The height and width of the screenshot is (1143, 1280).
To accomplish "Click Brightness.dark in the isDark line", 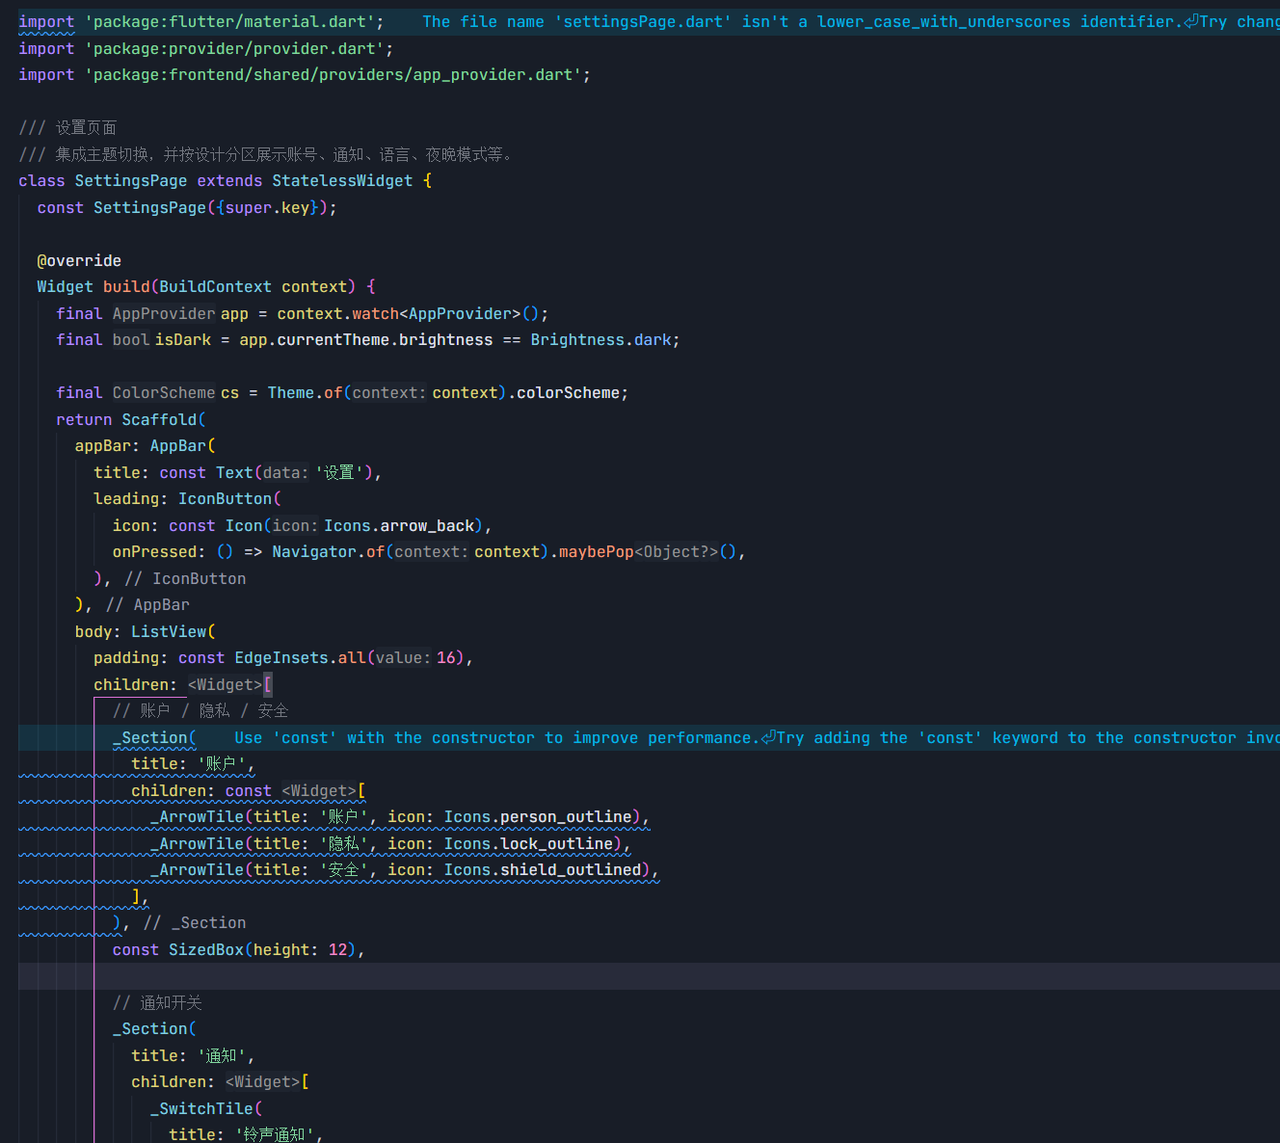I will [601, 340].
